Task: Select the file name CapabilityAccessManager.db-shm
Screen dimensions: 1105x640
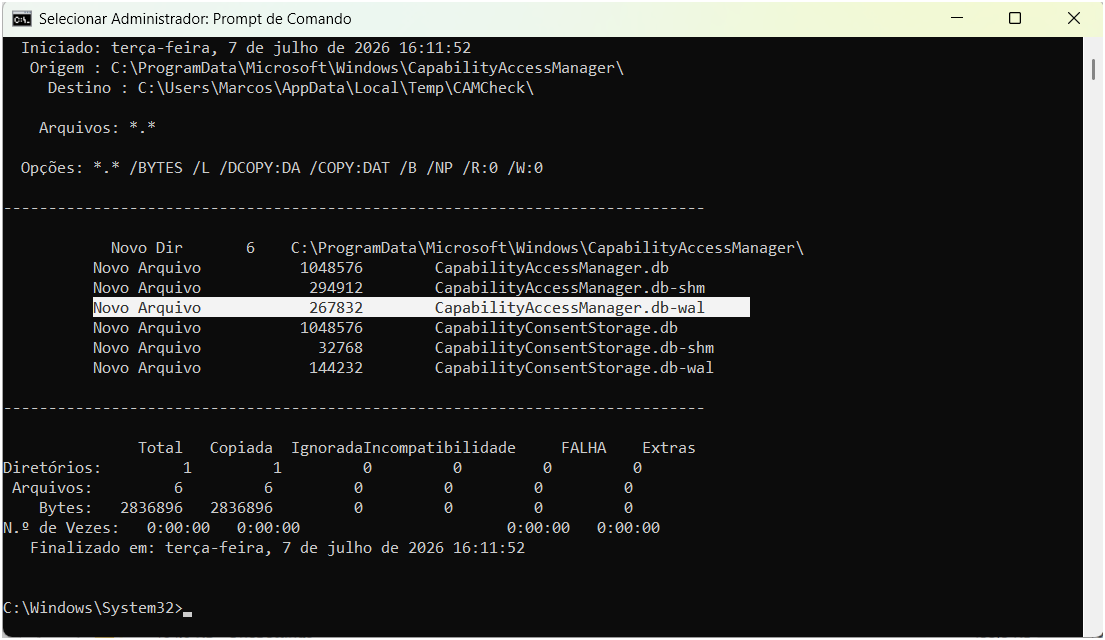Action: coord(570,288)
